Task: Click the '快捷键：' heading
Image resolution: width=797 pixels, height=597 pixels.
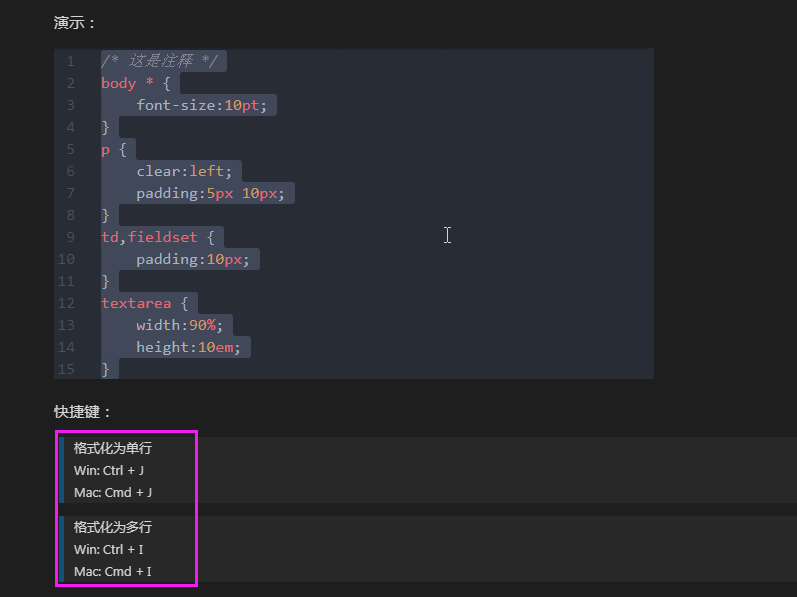Action: [x=82, y=412]
